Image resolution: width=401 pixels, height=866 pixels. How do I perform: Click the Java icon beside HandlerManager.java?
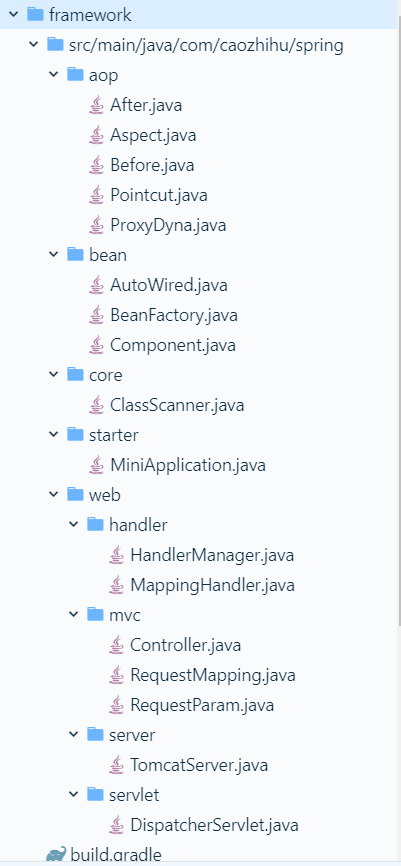[117, 555]
